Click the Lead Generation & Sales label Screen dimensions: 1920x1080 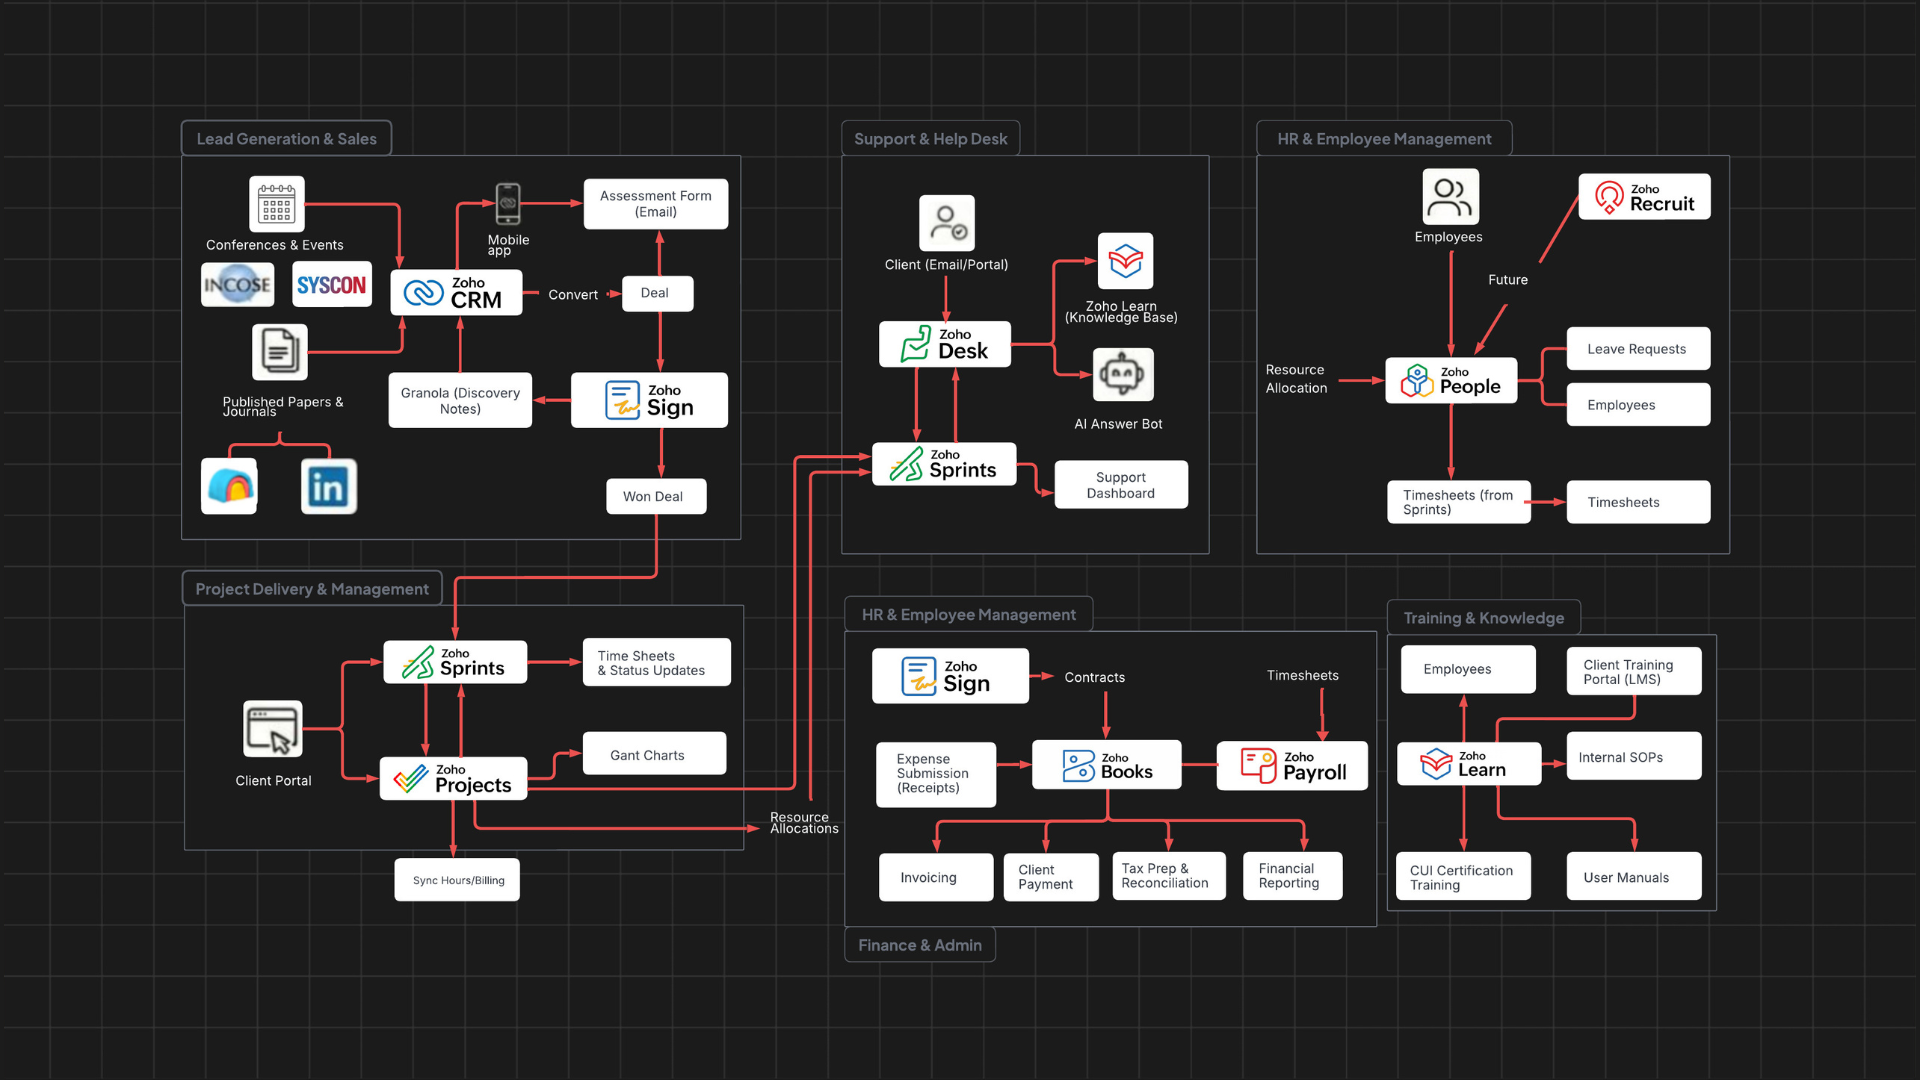pyautogui.click(x=286, y=139)
